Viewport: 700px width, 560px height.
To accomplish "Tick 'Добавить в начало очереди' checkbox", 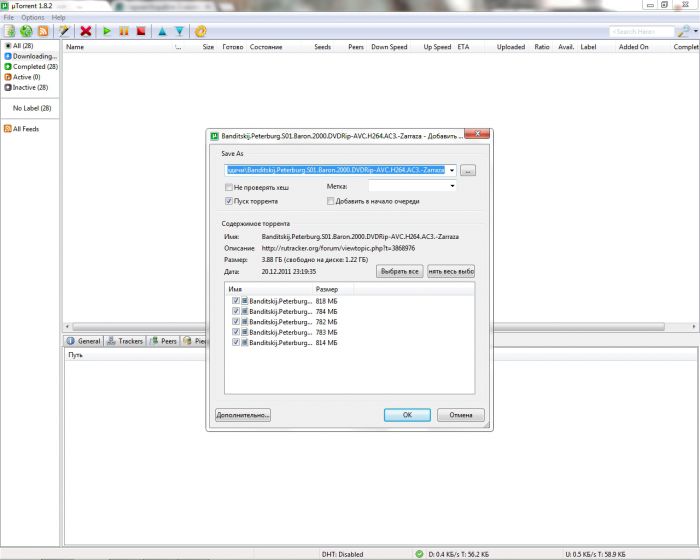I will pos(331,201).
